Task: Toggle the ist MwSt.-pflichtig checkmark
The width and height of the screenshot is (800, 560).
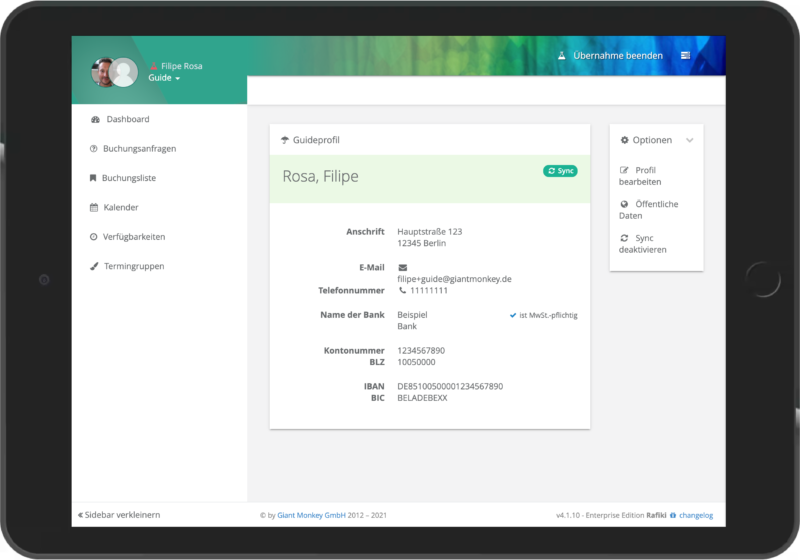Action: 513,315
